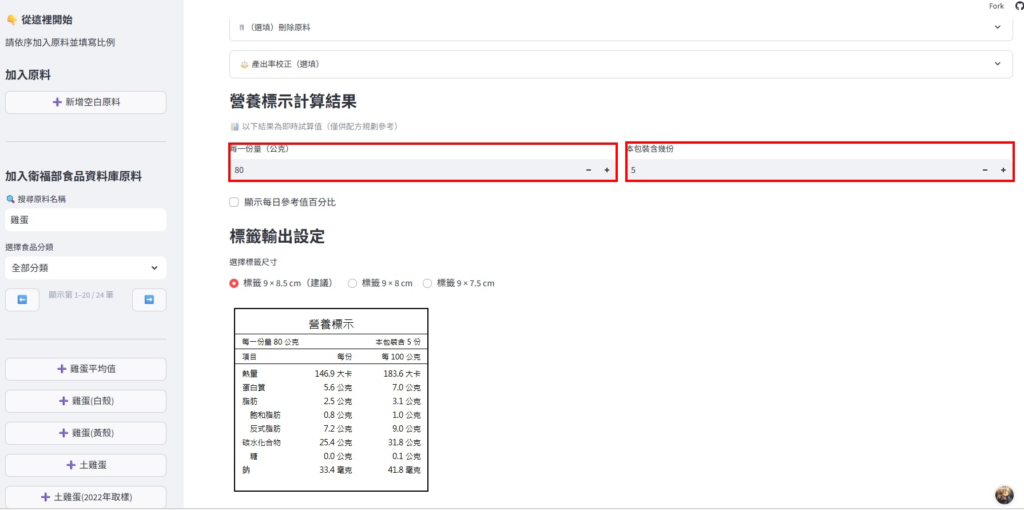This screenshot has width=1024, height=510.
Task: Click the 33.4 毫克 sodium value
Action: pos(338,470)
